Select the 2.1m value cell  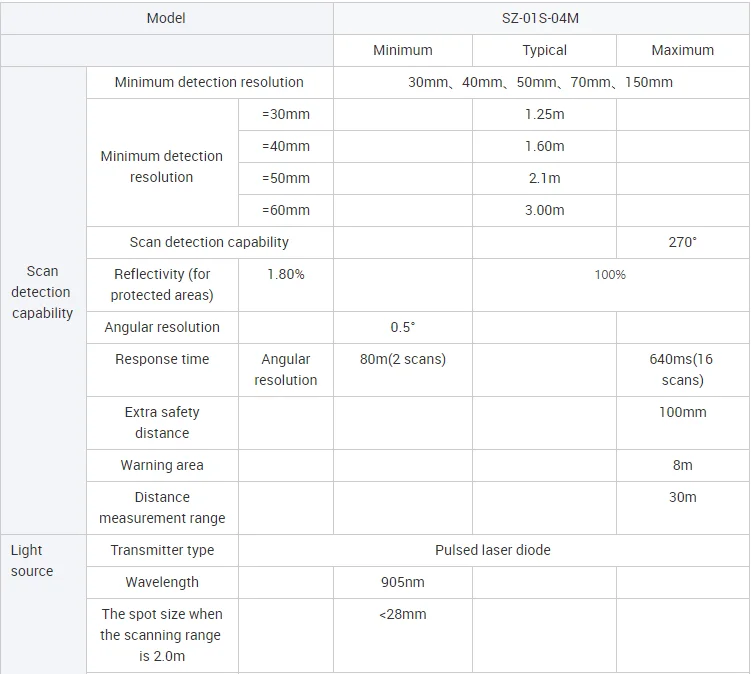click(544, 178)
